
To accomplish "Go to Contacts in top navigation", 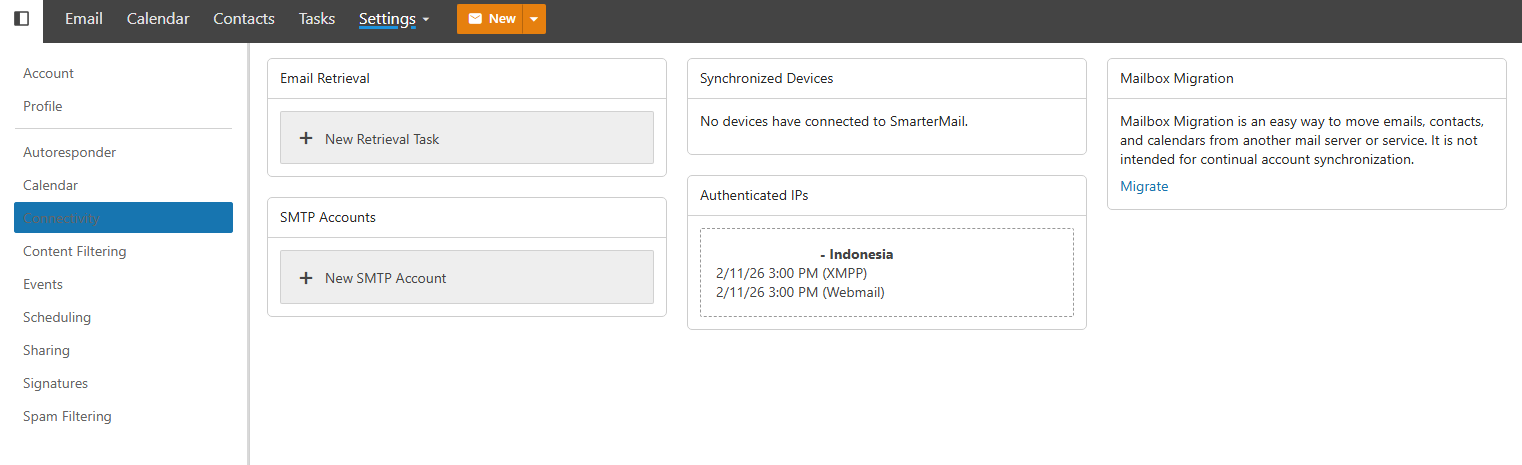I will 244,19.
